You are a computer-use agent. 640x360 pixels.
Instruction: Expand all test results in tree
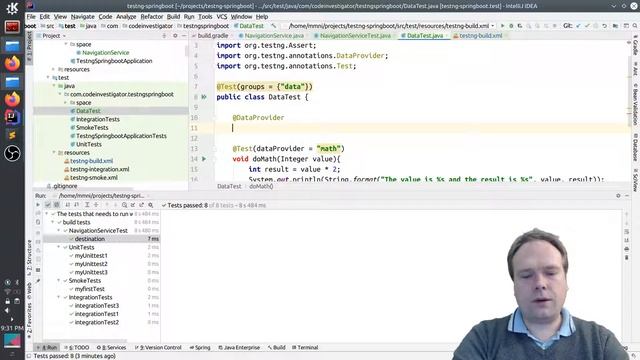[x=87, y=205]
